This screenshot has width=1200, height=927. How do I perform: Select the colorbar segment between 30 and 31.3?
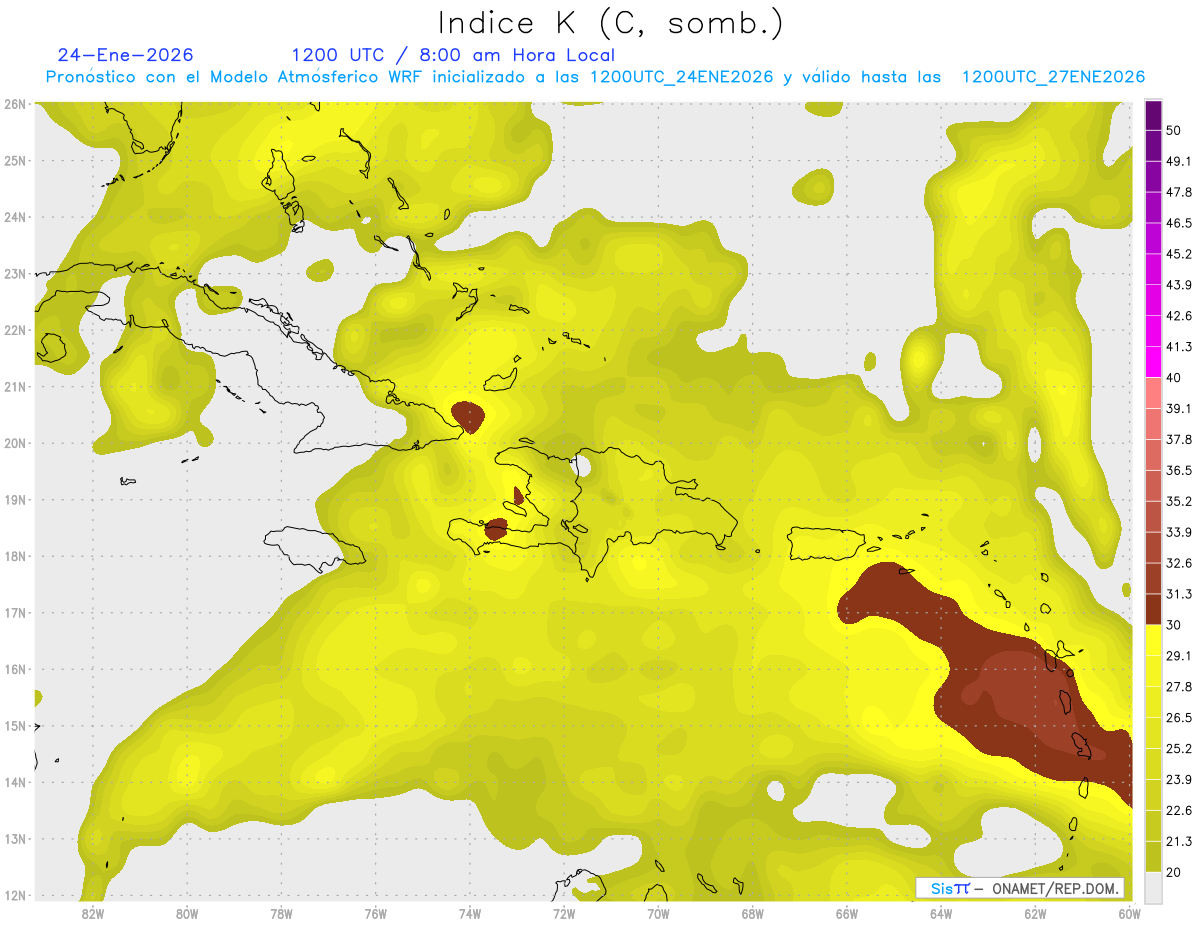click(1153, 609)
